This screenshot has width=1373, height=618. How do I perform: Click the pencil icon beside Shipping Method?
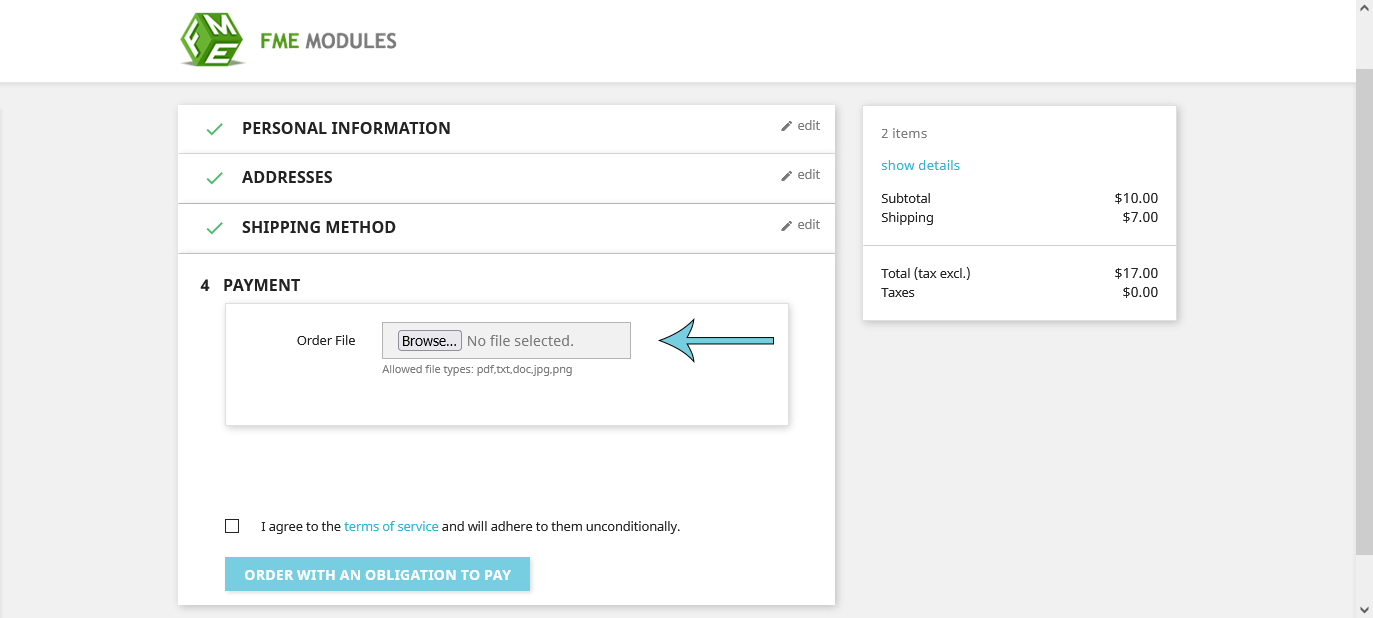point(786,226)
